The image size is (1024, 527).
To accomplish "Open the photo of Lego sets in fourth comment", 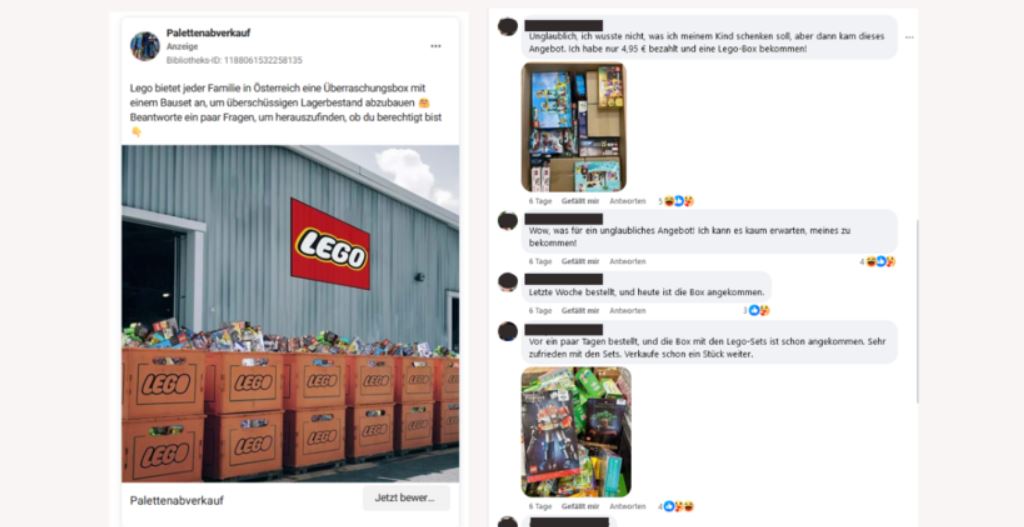I will click(x=576, y=432).
